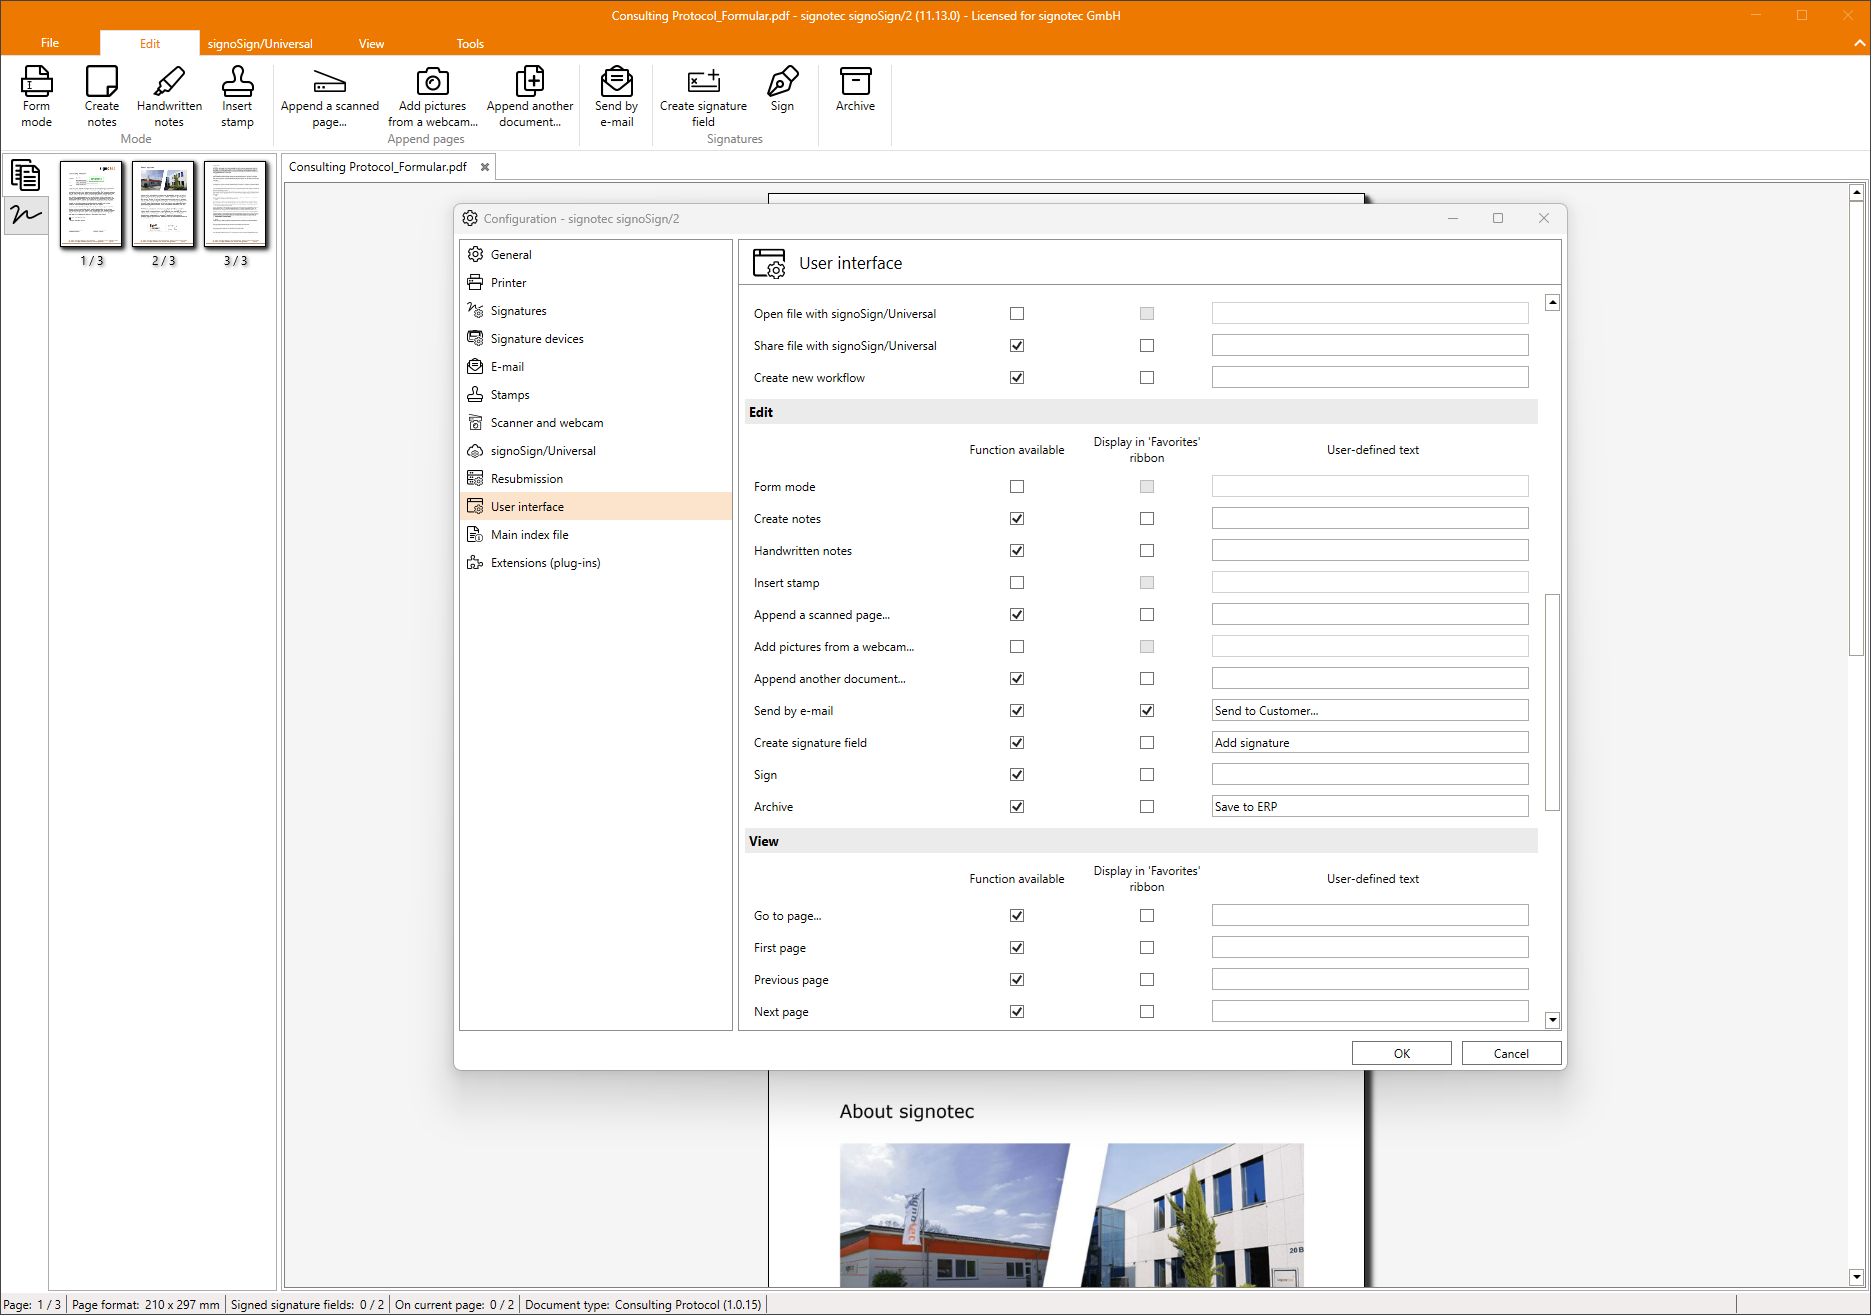The width and height of the screenshot is (1871, 1315).
Task: Select the Create notes ribbon tool
Action: (x=101, y=97)
